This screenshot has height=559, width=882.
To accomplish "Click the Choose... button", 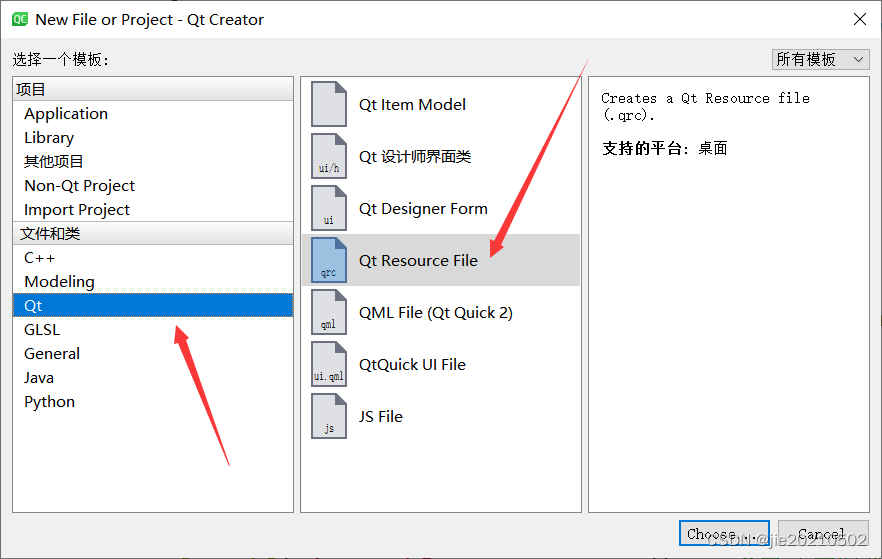I will [724, 533].
